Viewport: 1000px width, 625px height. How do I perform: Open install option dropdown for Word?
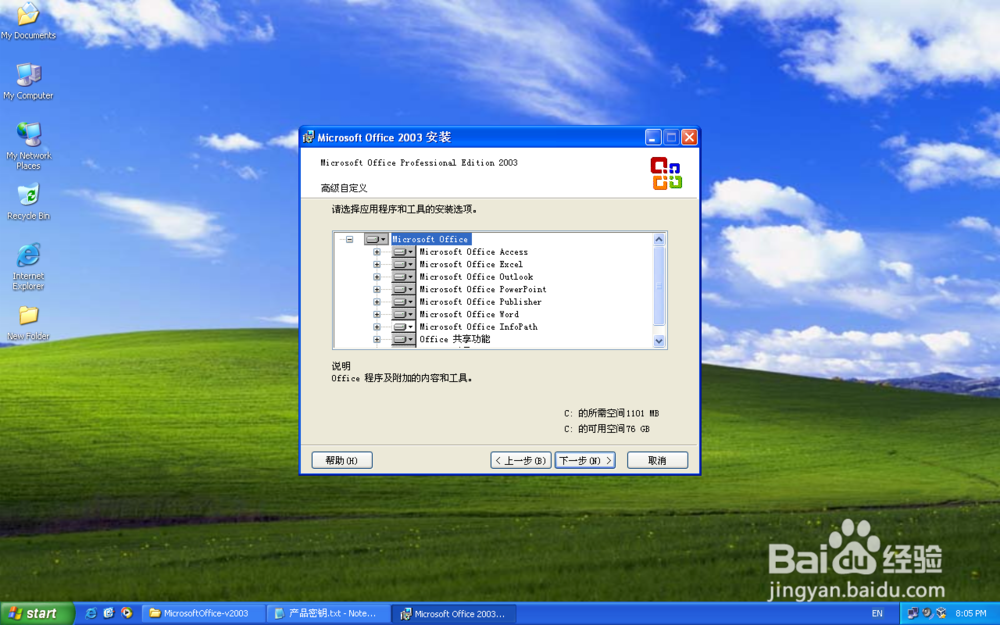(403, 314)
